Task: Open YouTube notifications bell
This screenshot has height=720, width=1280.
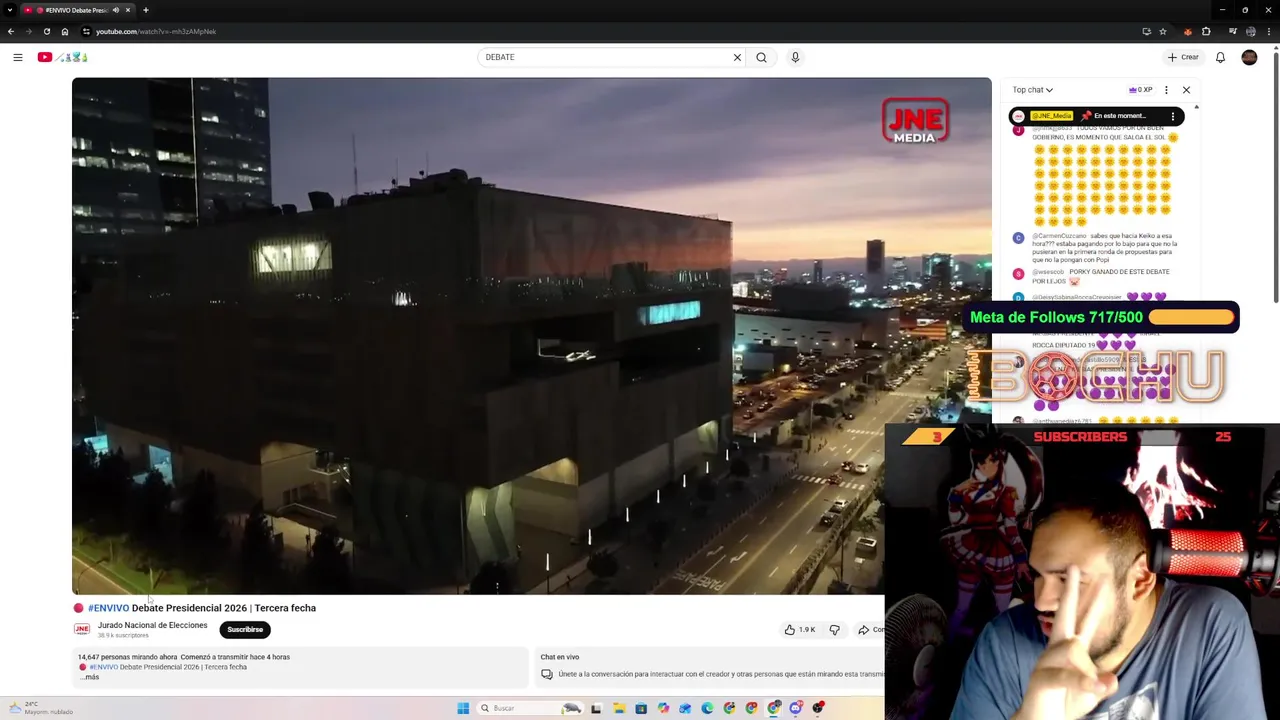Action: pyautogui.click(x=1220, y=57)
